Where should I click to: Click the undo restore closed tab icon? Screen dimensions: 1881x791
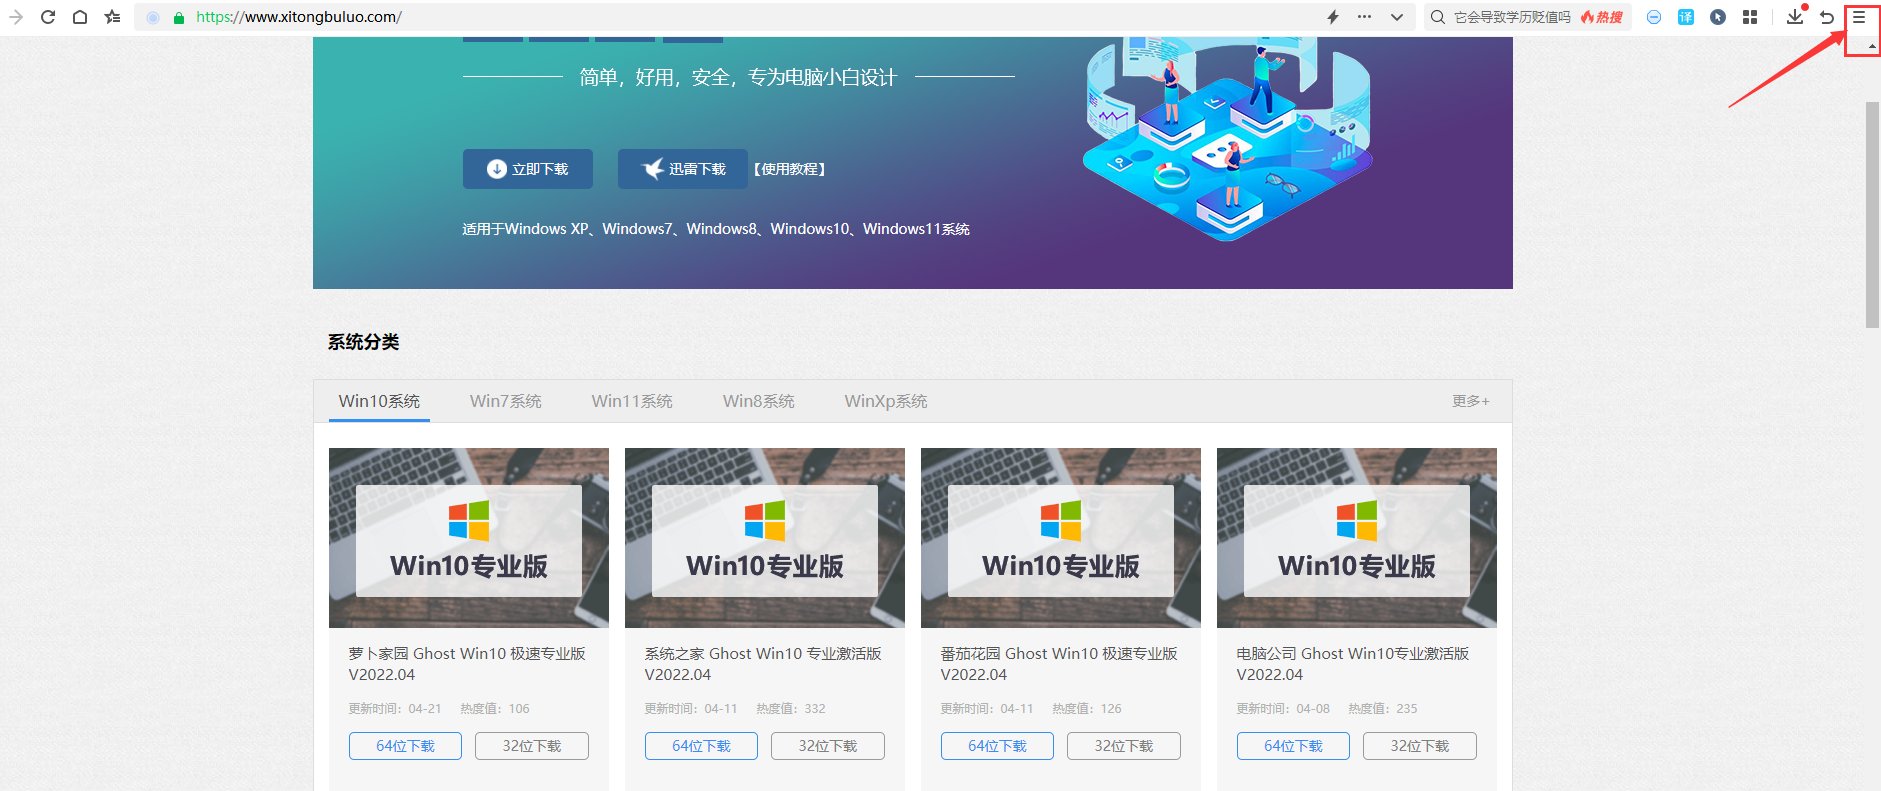(1827, 17)
